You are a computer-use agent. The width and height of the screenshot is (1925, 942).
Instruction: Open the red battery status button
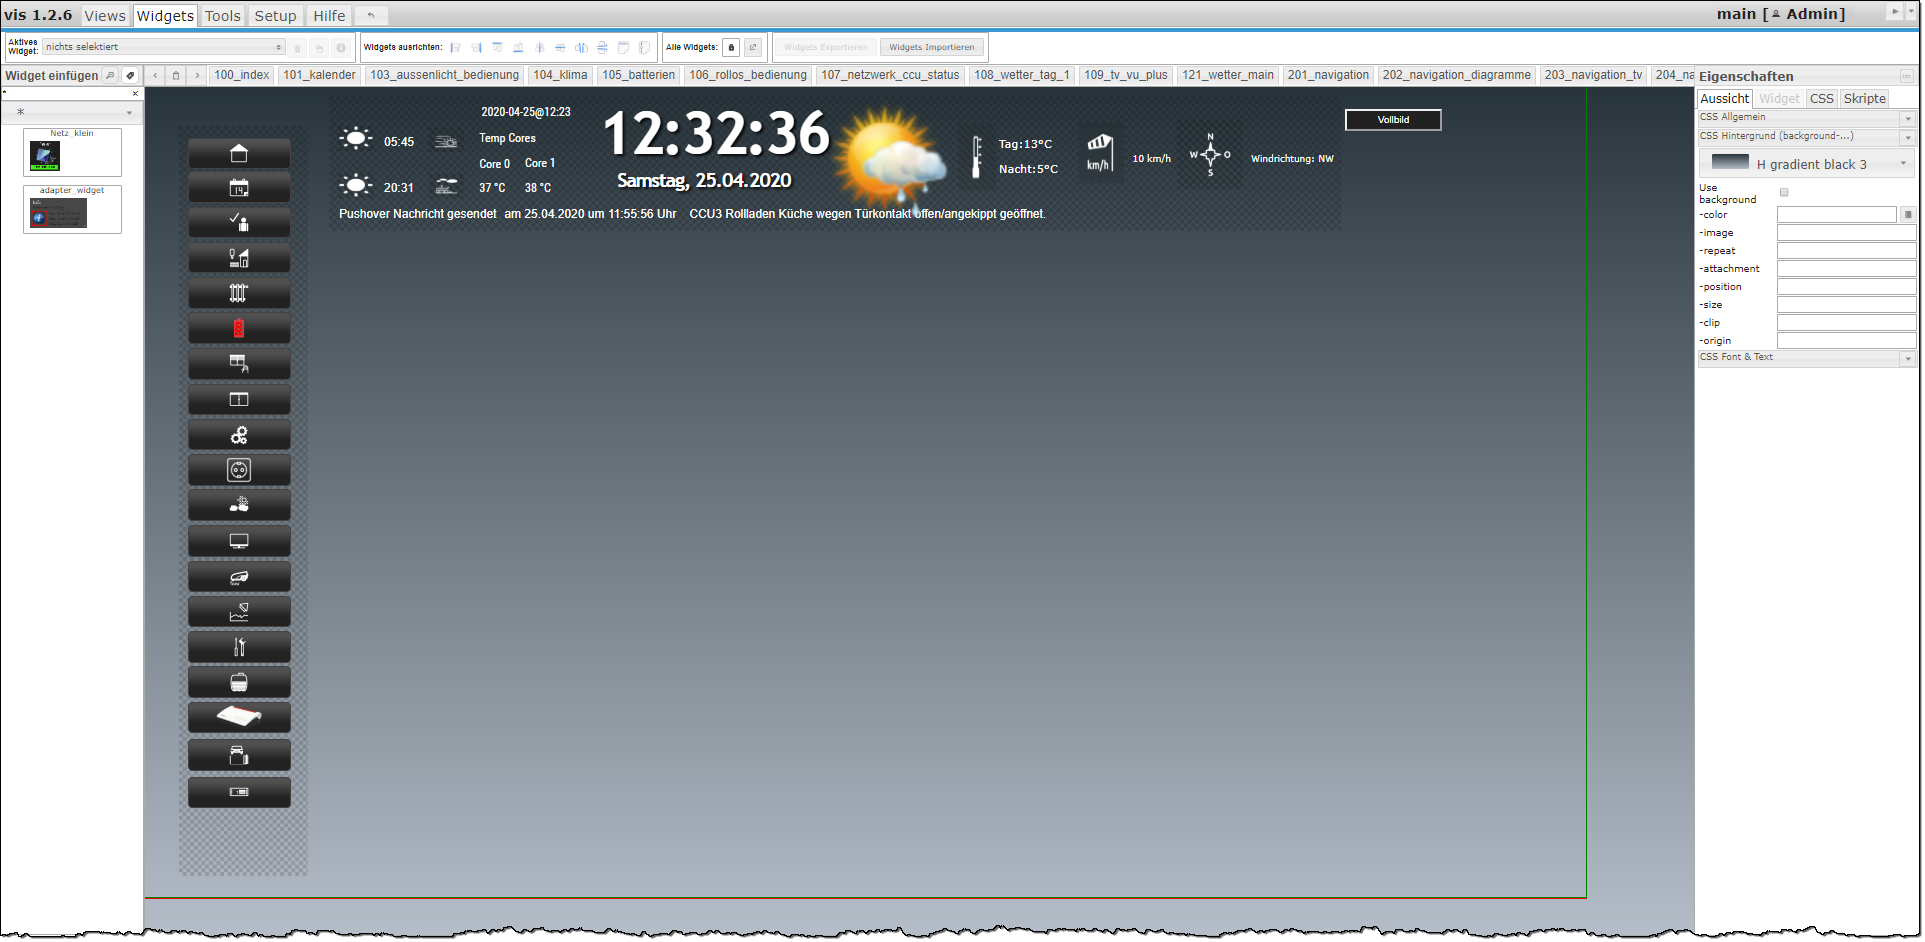coord(239,329)
